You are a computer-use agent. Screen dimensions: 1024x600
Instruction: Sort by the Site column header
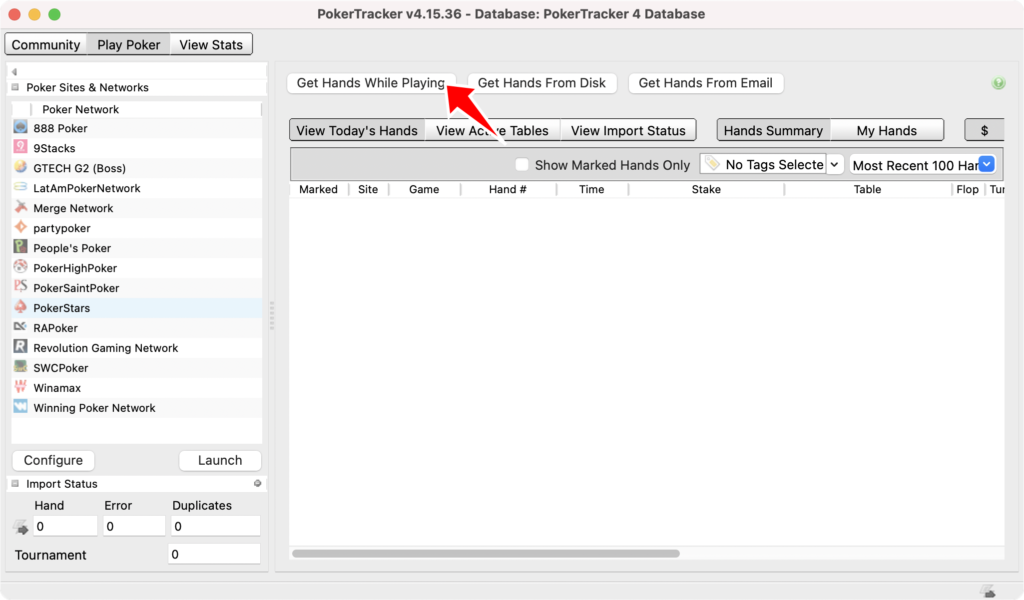click(368, 189)
